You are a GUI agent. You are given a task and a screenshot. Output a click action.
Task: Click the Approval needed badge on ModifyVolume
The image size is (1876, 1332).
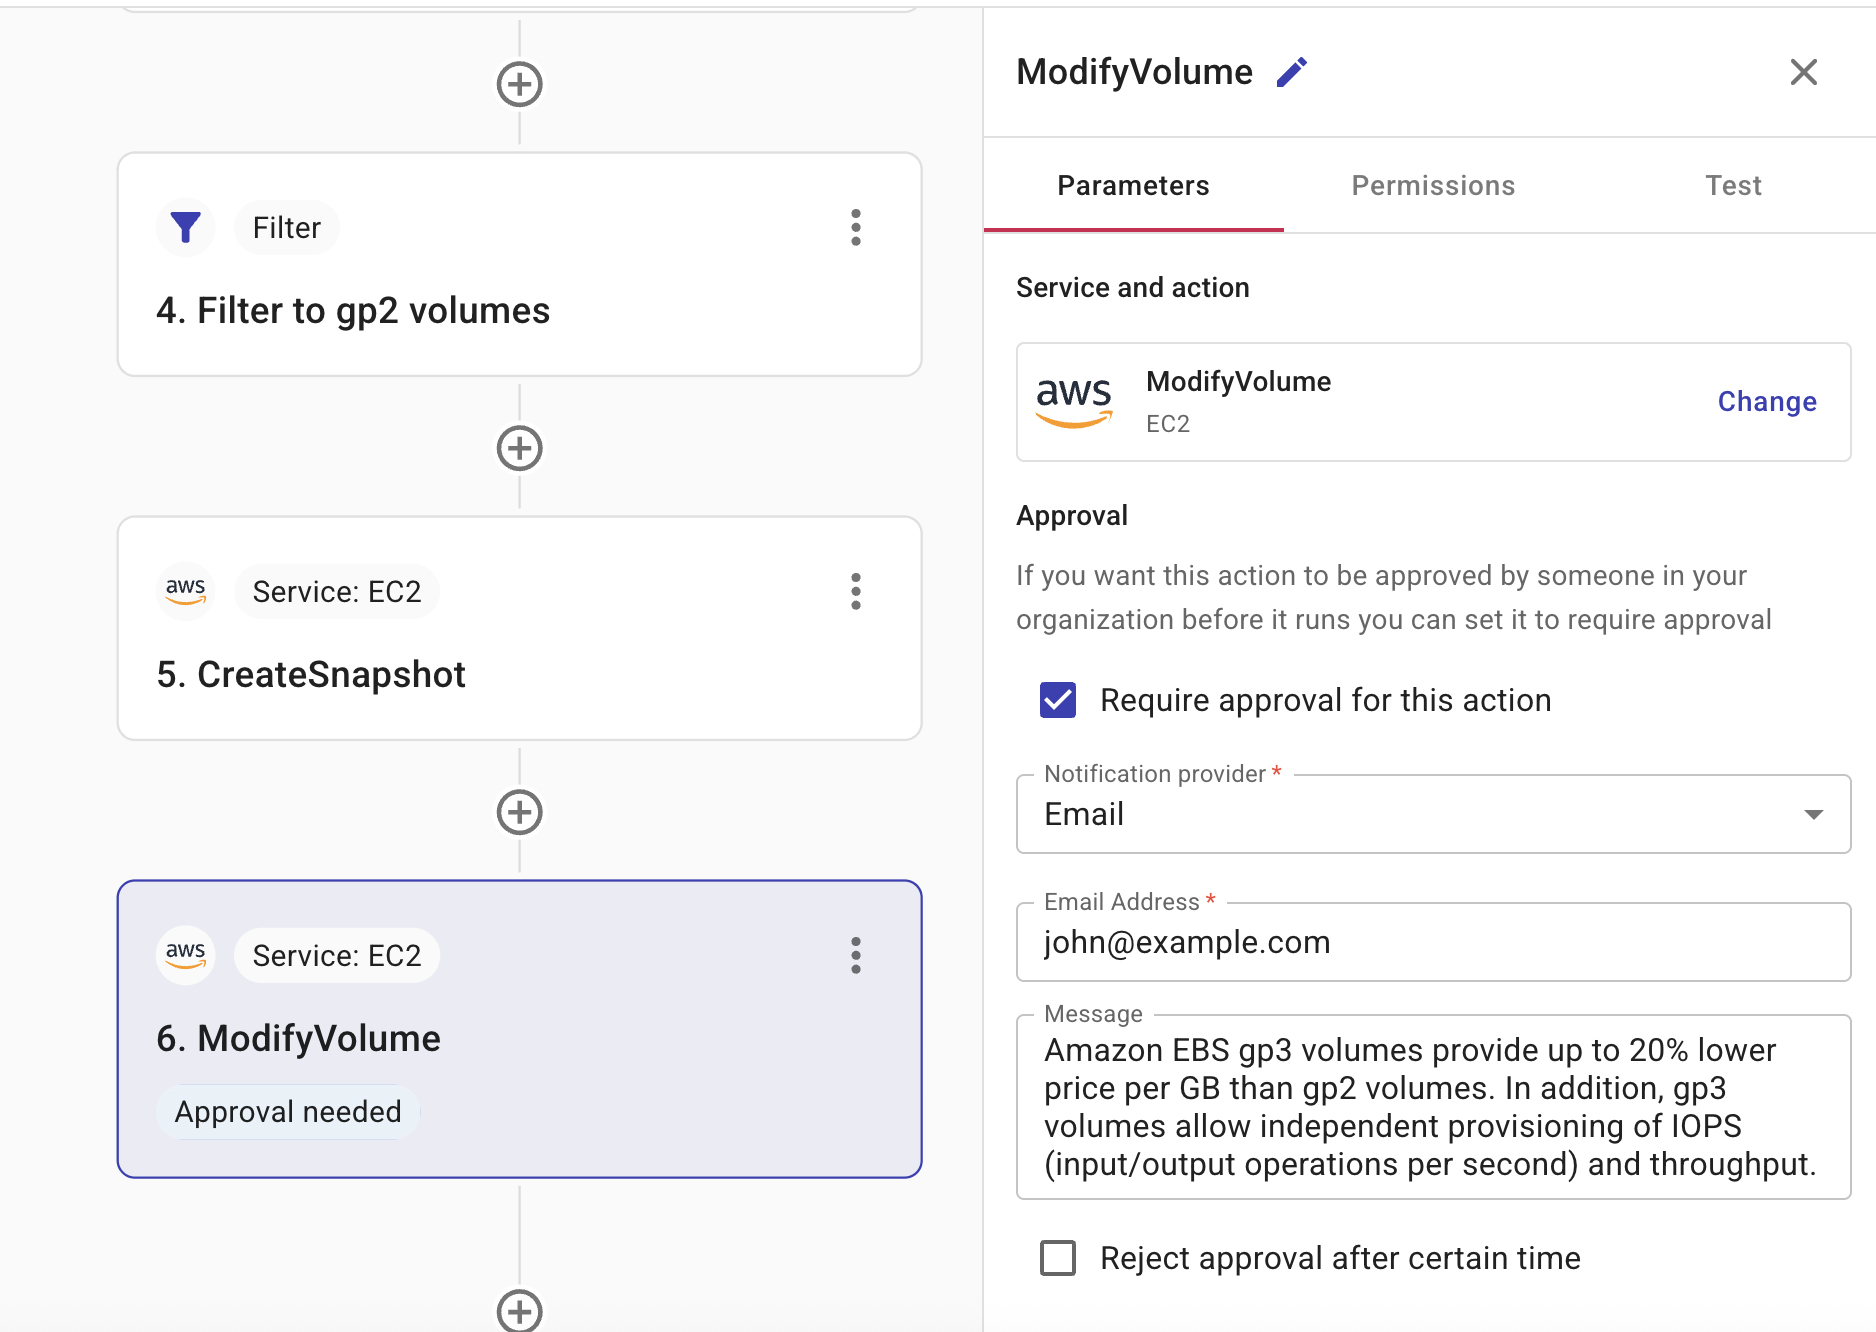tap(288, 1110)
